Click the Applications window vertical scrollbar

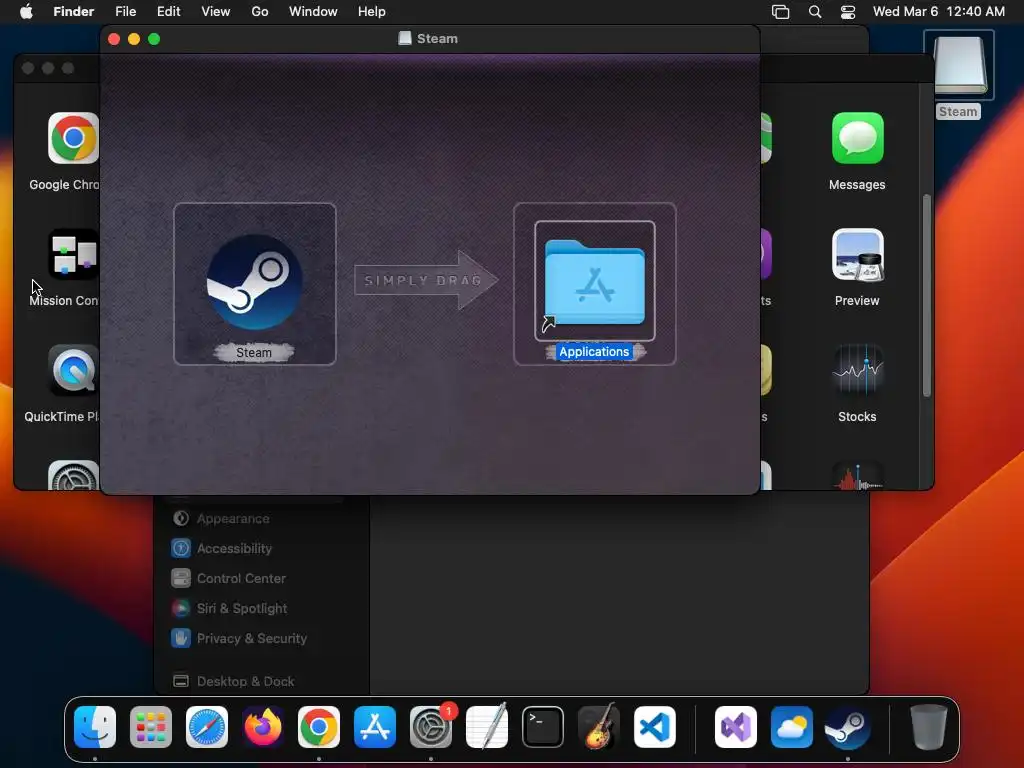pos(927,295)
